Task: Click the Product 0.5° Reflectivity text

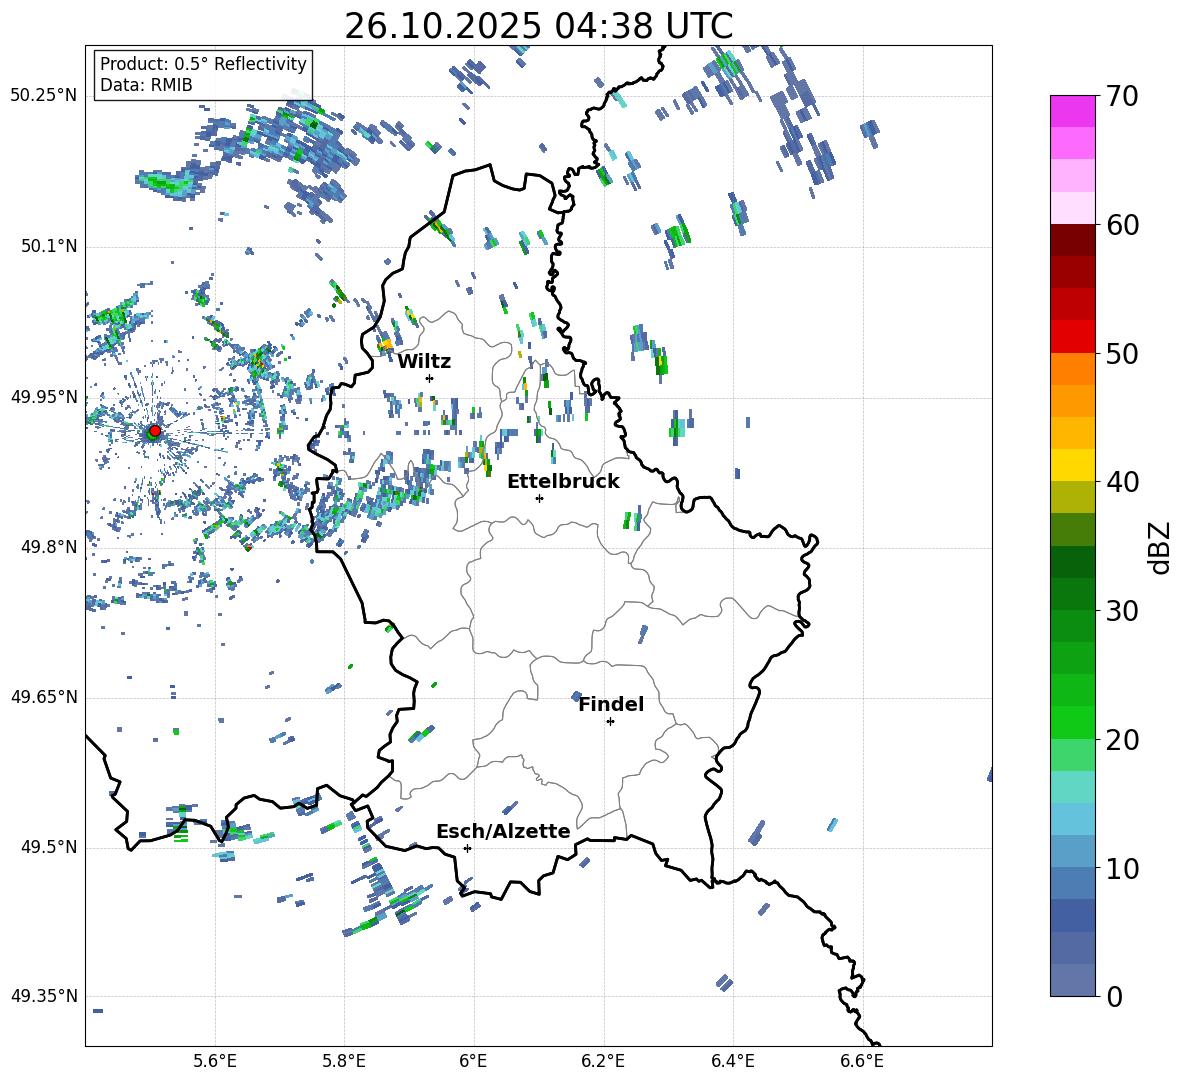Action: [203, 64]
